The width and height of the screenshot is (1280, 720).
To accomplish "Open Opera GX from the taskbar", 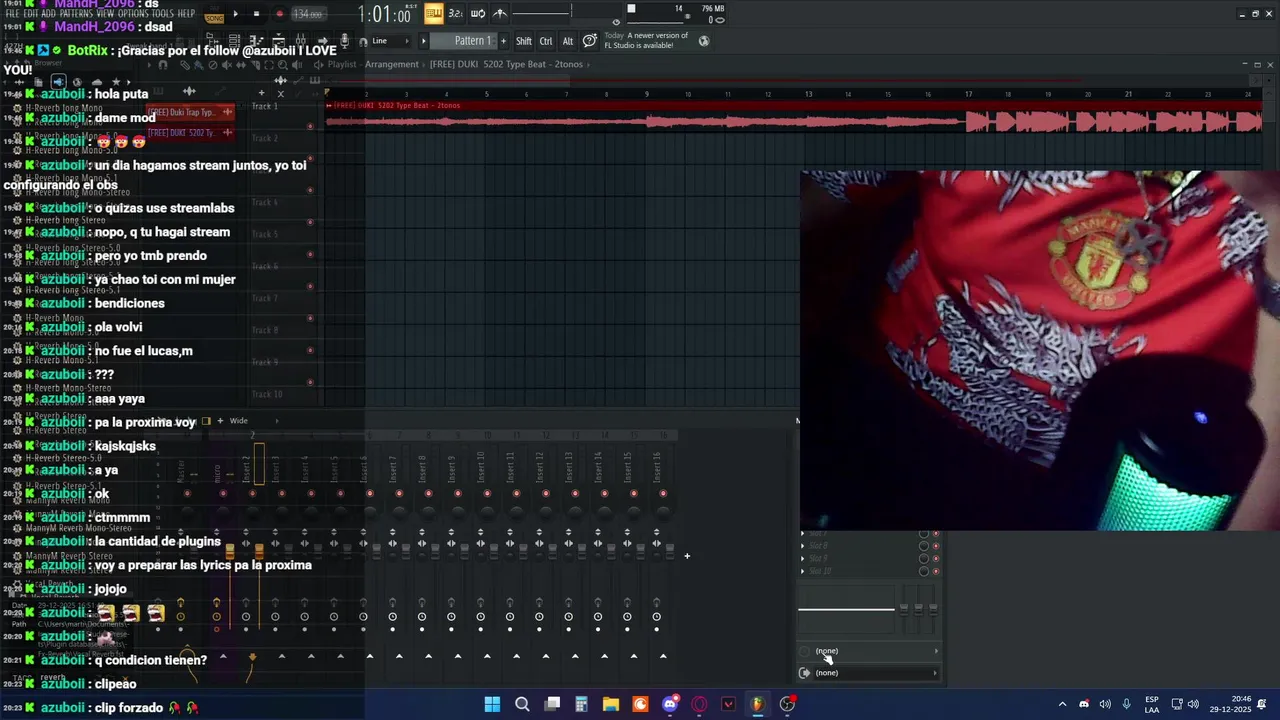I will [699, 704].
